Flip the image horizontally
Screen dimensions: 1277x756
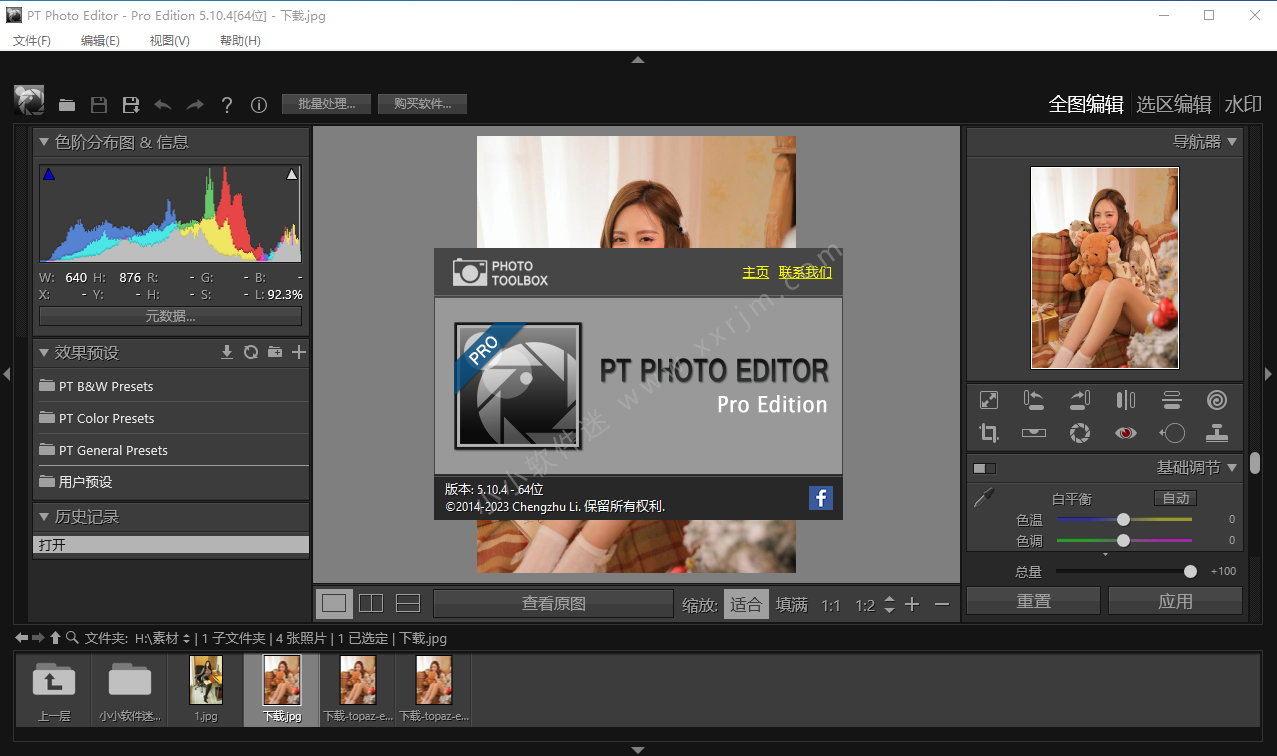tap(1126, 400)
